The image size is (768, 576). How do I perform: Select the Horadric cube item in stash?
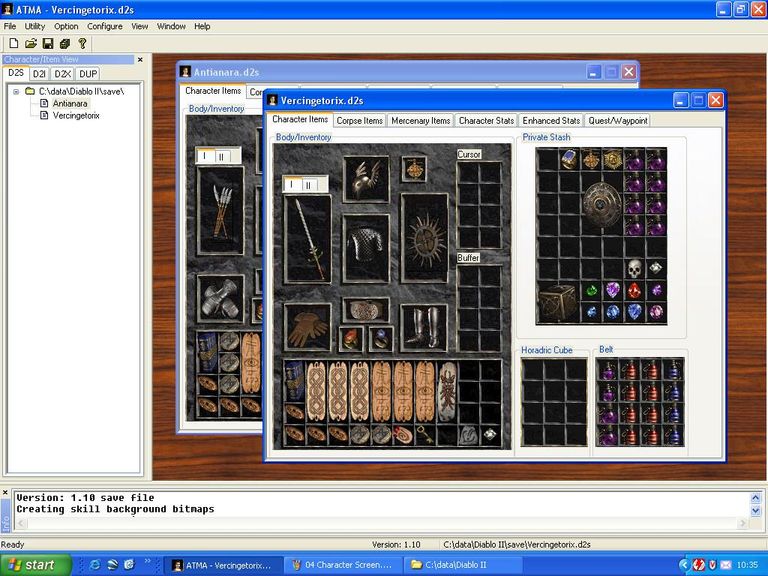point(559,303)
